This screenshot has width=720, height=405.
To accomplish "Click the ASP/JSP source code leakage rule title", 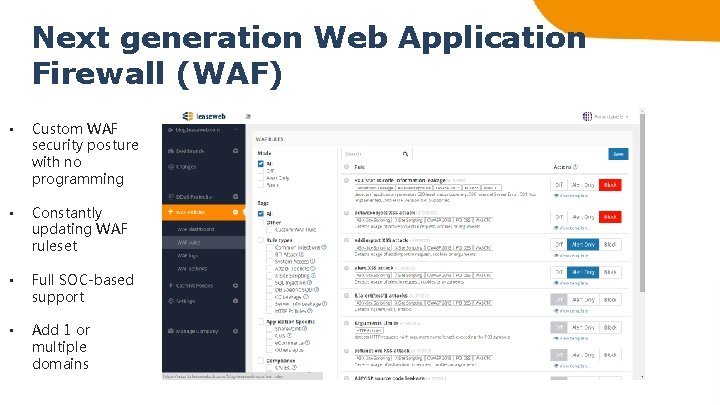I will click(389, 378).
